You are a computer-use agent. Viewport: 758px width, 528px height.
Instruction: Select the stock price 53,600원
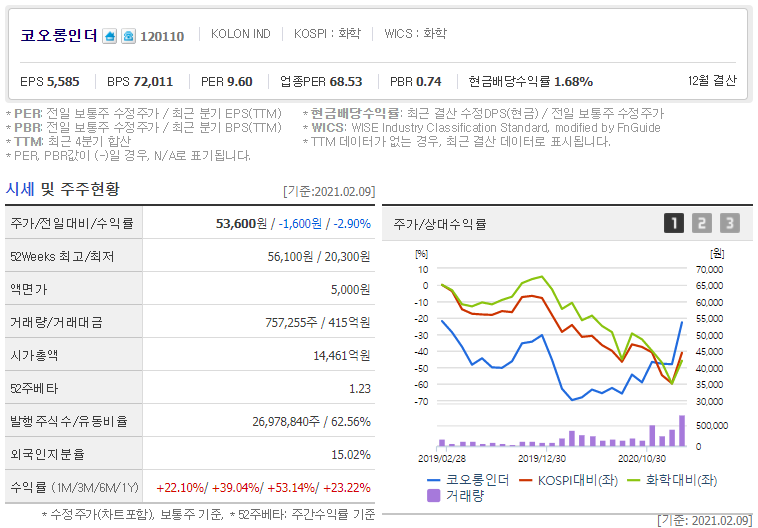(241, 223)
